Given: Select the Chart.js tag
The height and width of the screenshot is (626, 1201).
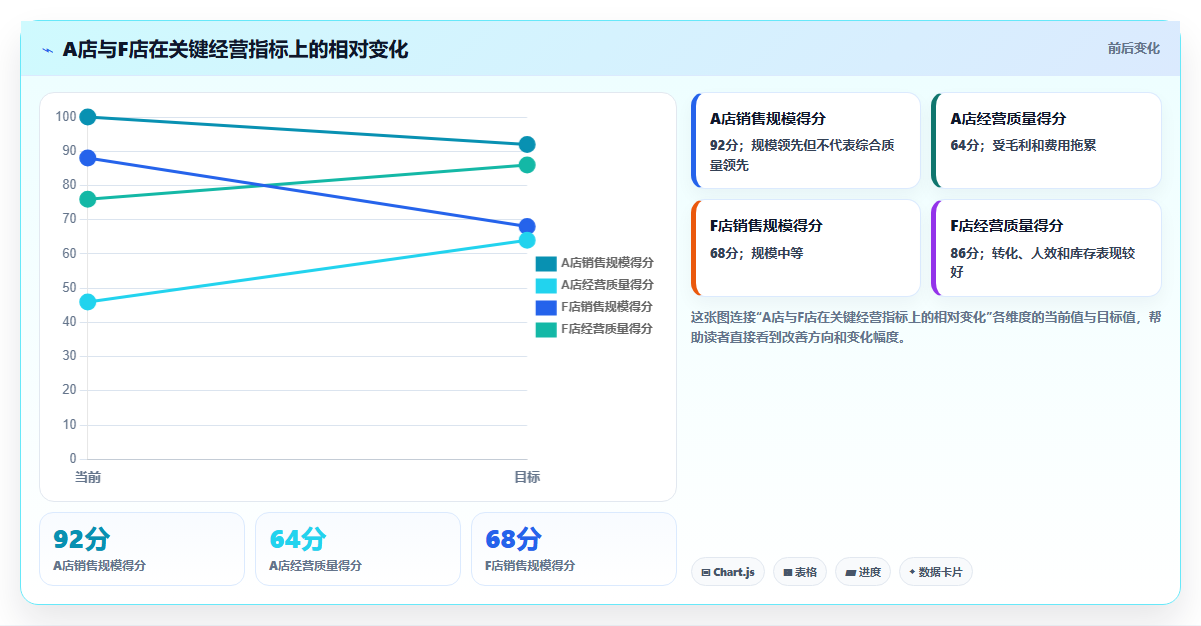Looking at the screenshot, I should pyautogui.click(x=728, y=572).
